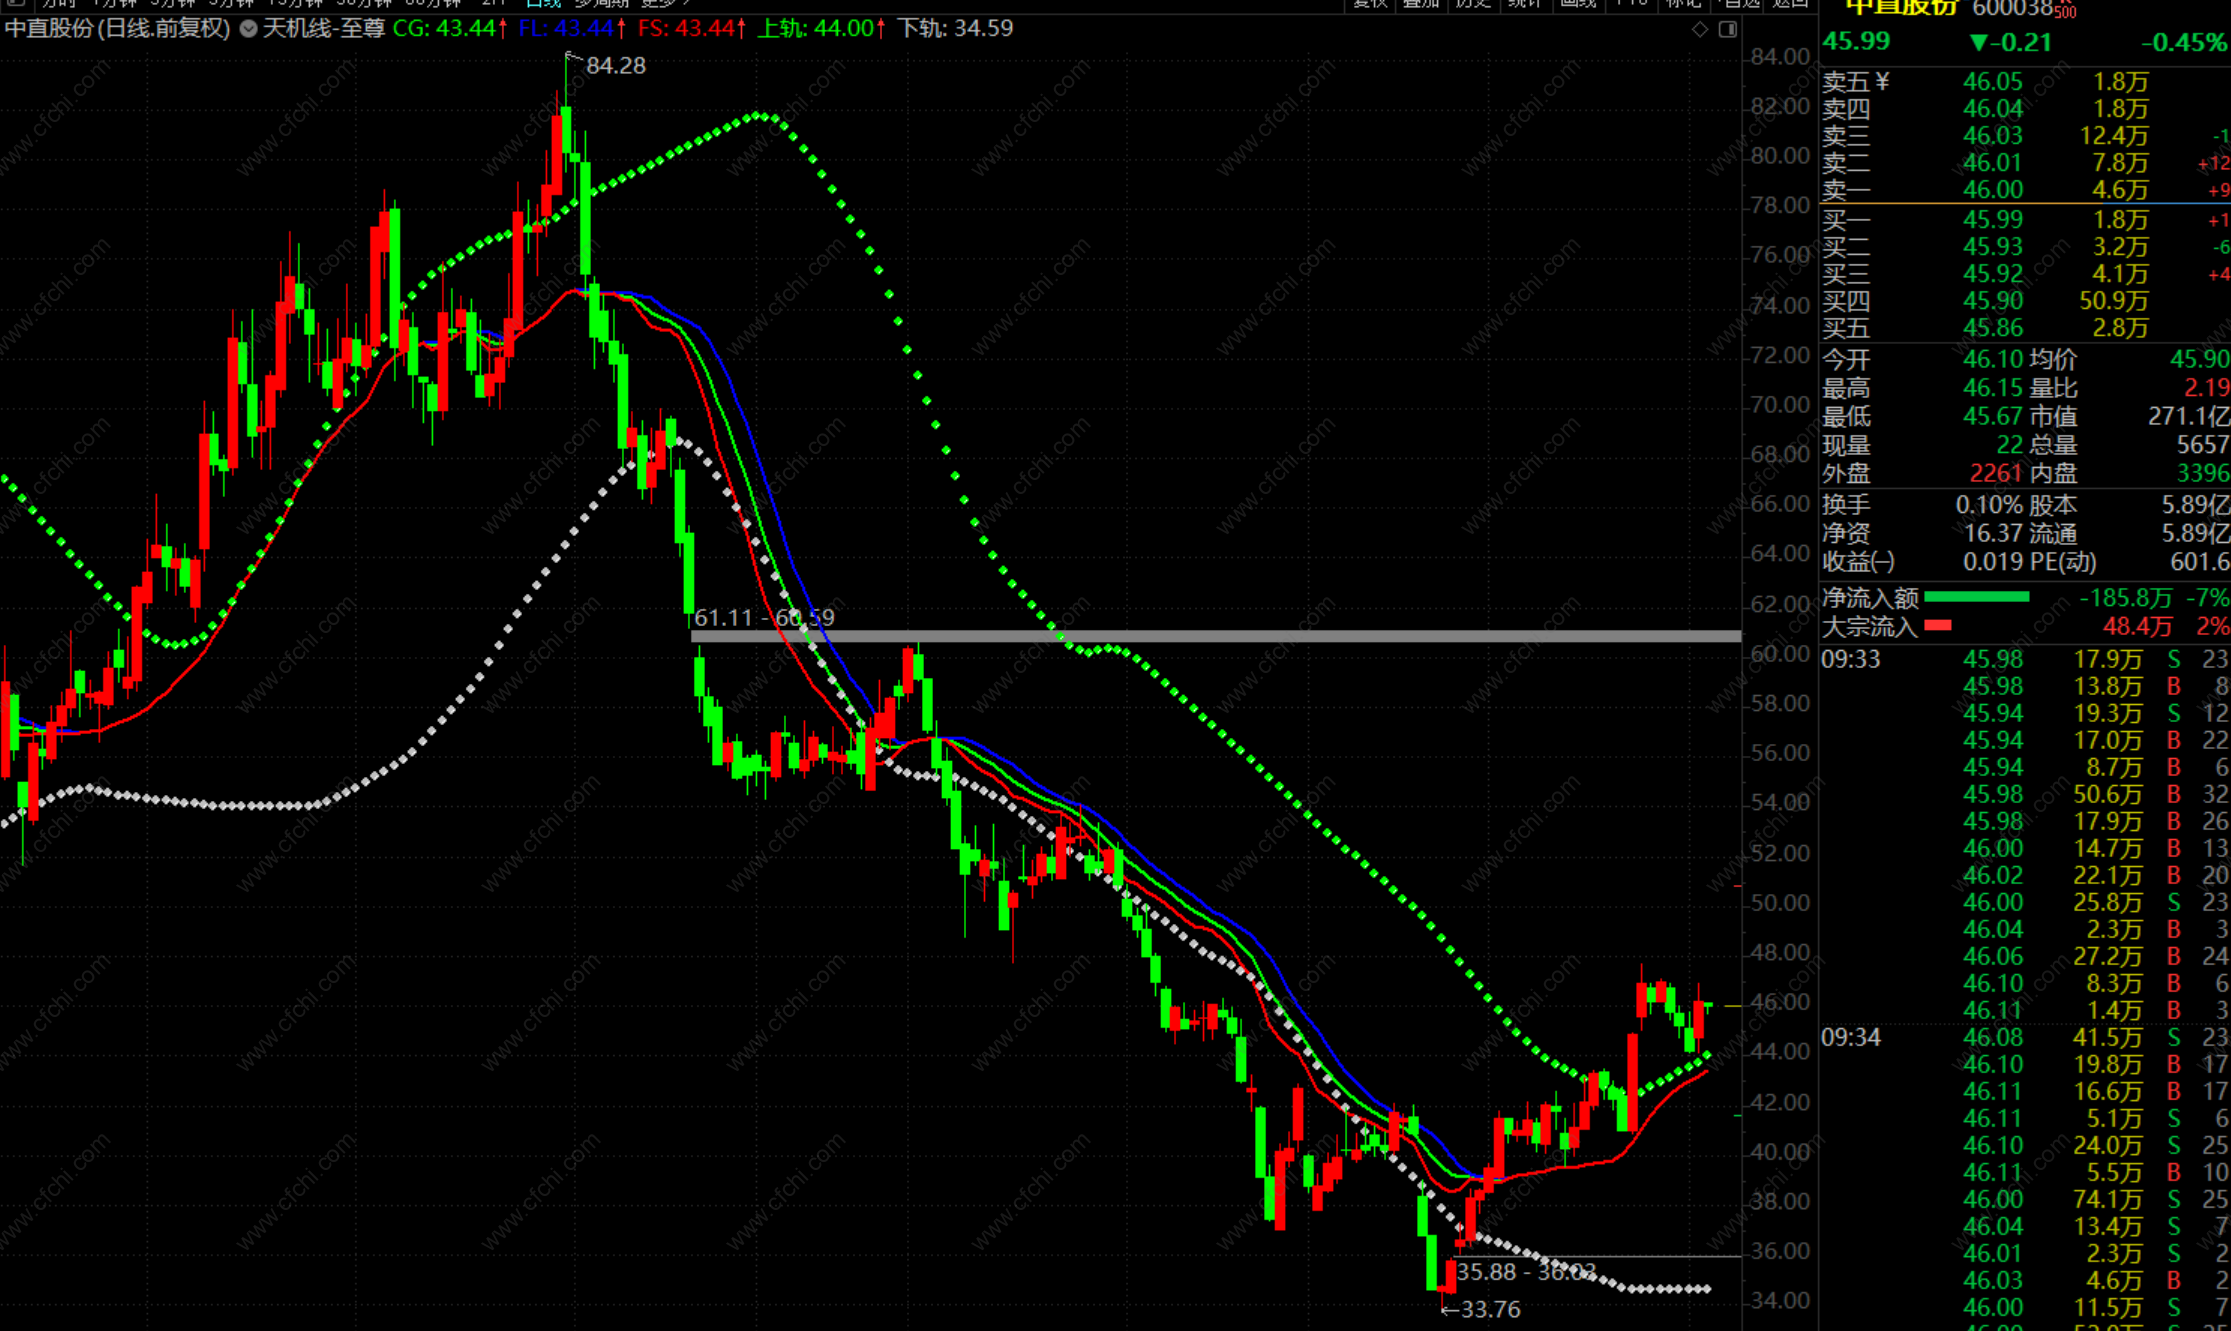This screenshot has height=1331, width=2231.
Task: Open the 复权 adjustment menu
Action: 1369,3
